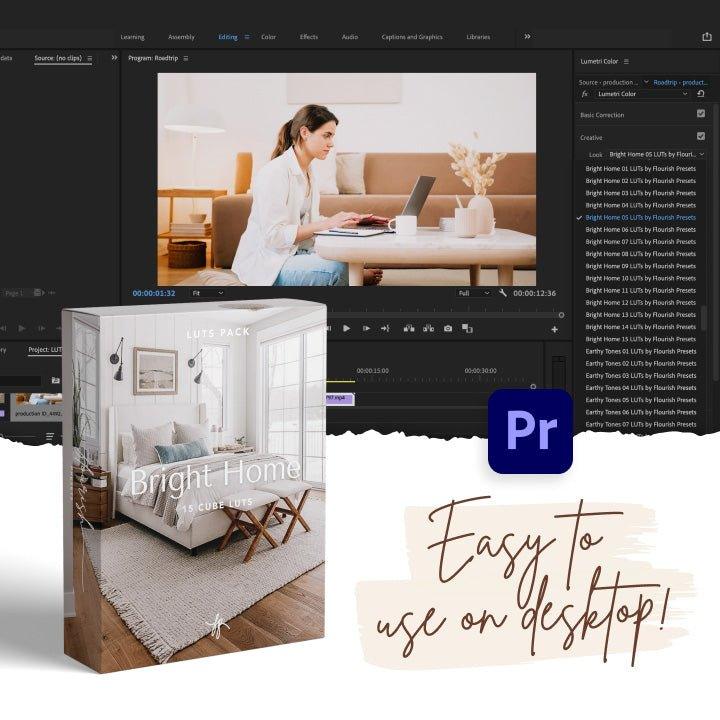Screen dimensions: 720x720
Task: Open the Button Editor plus icon
Action: (x=554, y=329)
